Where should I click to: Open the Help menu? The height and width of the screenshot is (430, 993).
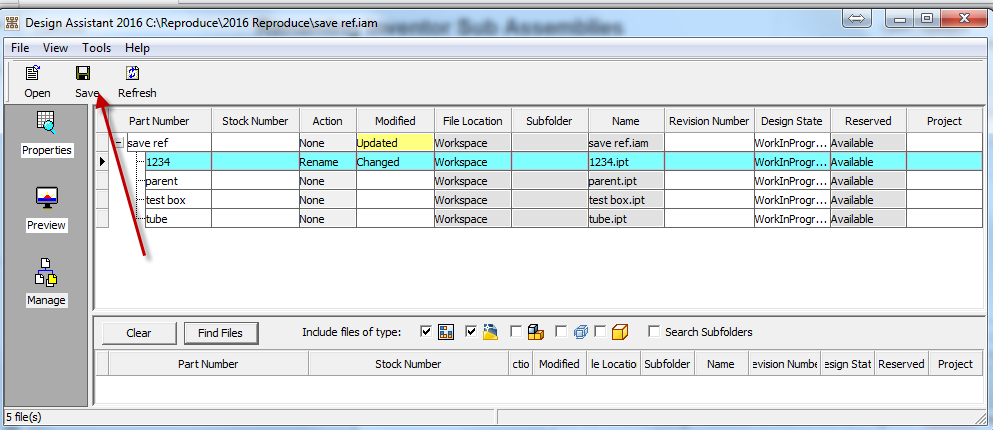[x=137, y=48]
